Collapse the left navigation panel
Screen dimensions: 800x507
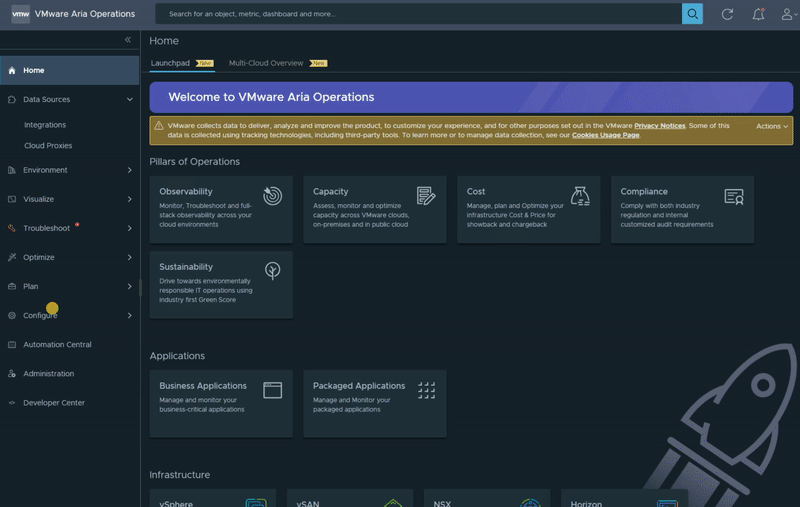(128, 40)
